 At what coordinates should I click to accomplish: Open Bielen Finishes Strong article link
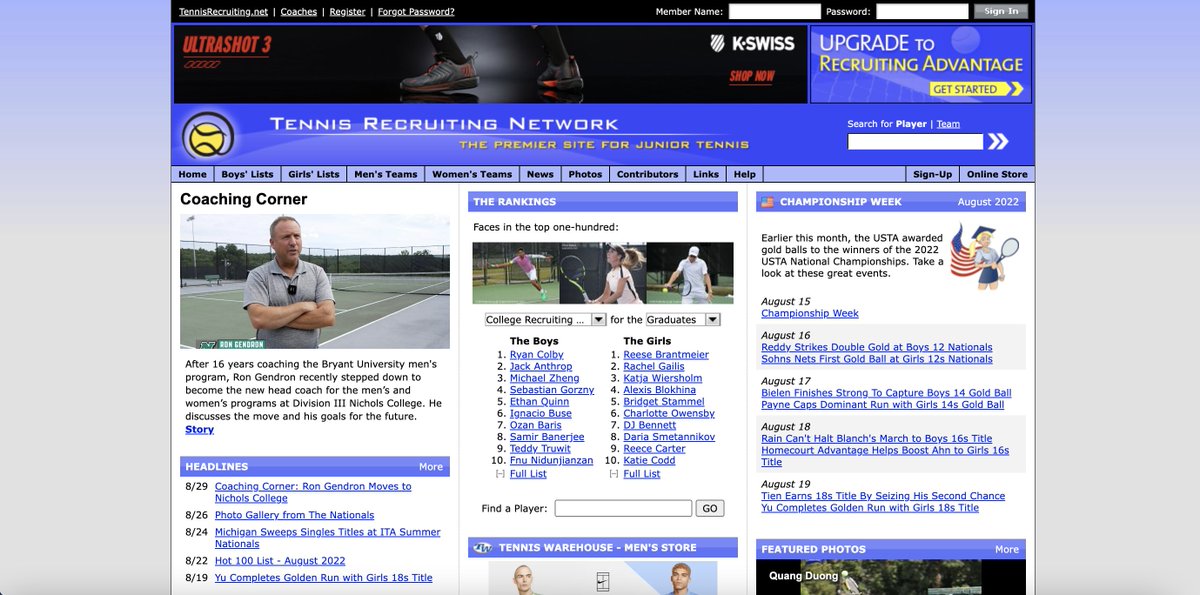point(886,393)
